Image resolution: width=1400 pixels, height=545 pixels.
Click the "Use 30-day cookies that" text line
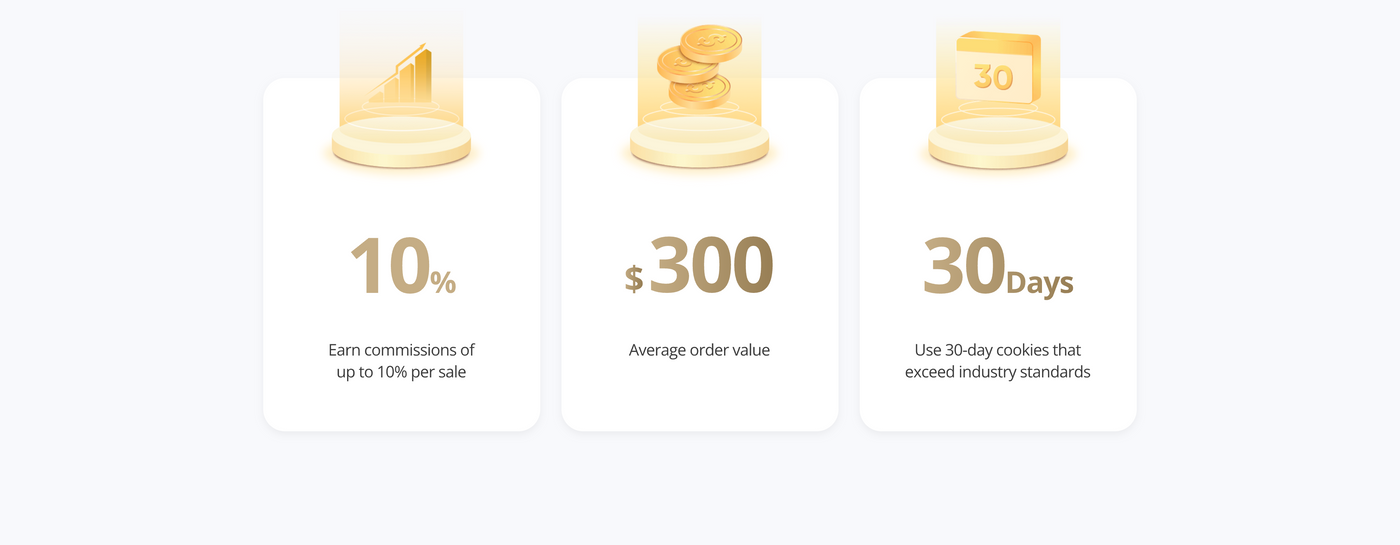tap(997, 350)
